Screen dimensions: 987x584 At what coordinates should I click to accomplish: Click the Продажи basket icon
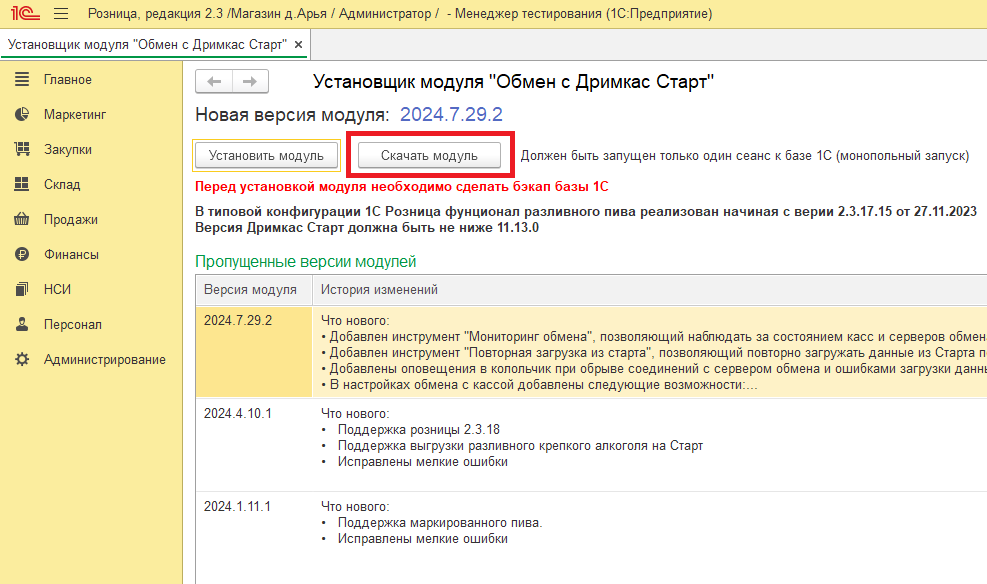click(22, 220)
